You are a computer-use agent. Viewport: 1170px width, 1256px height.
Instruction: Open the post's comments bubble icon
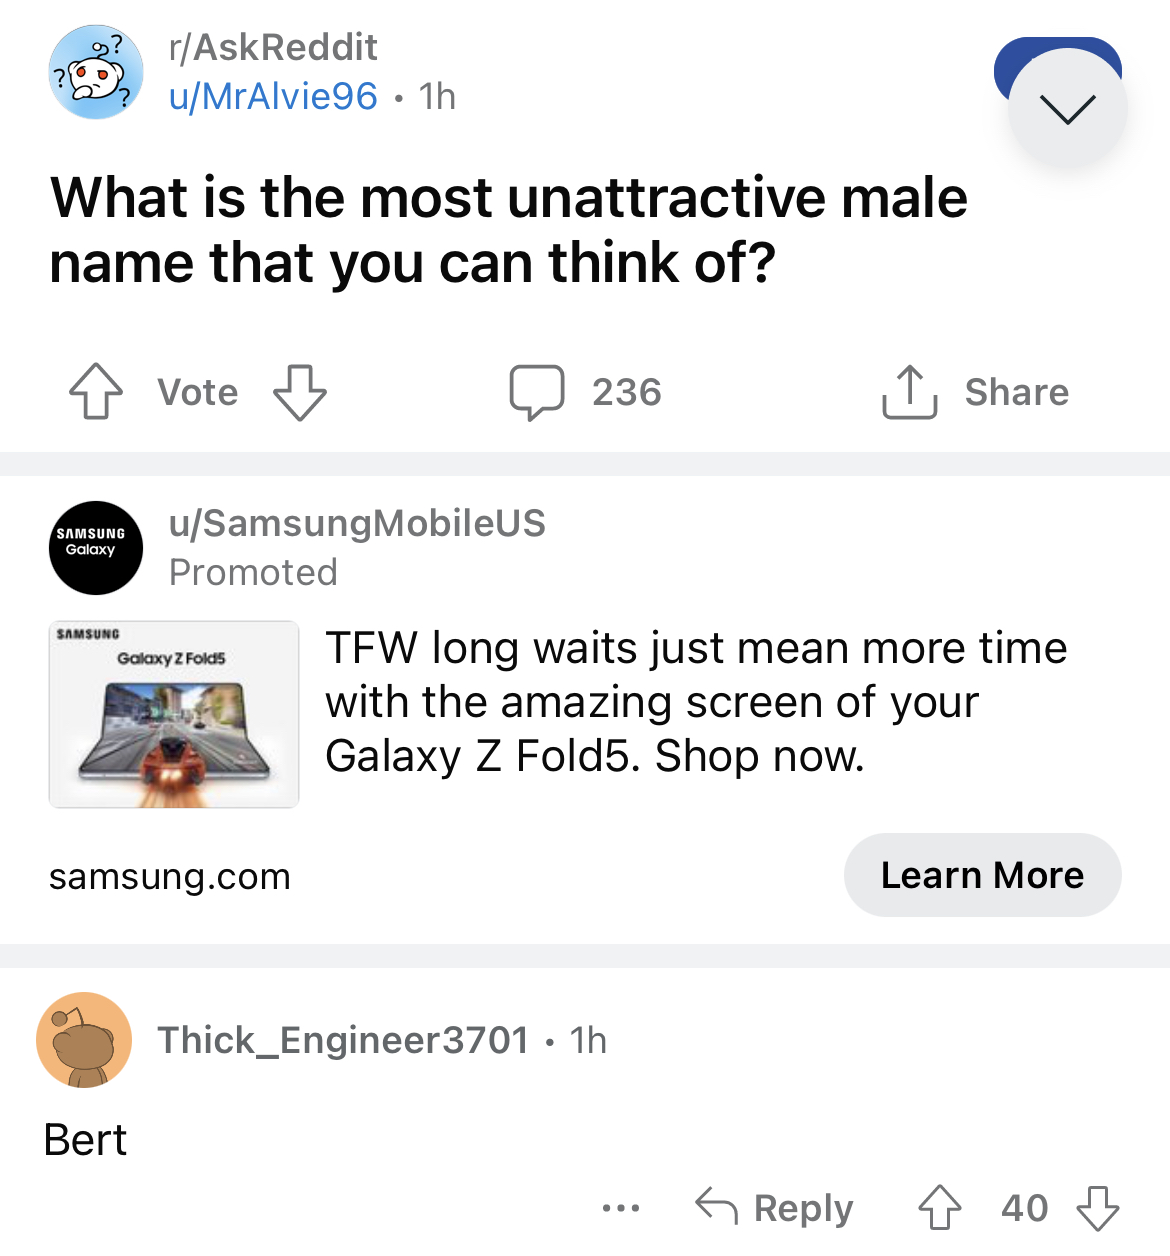537,391
